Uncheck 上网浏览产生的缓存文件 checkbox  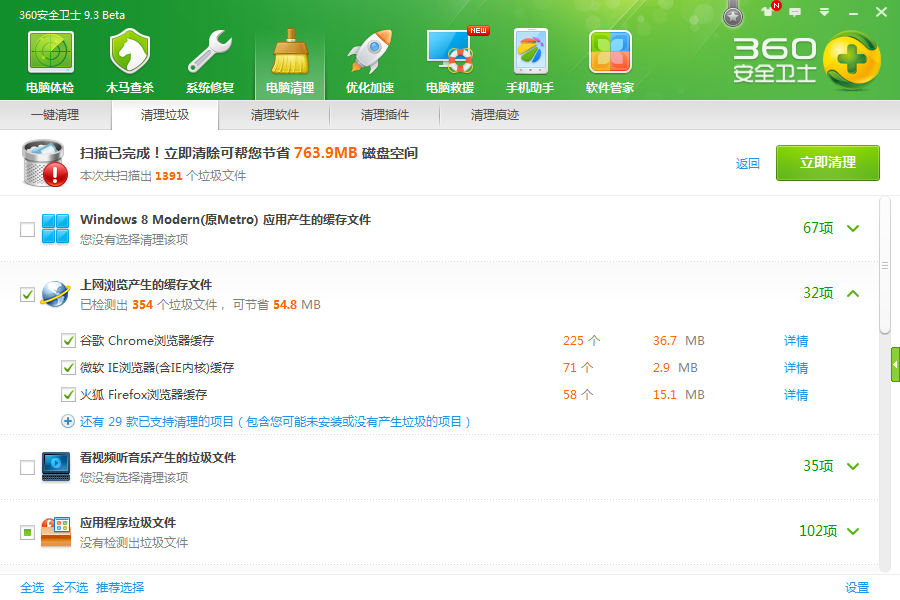(x=27, y=295)
